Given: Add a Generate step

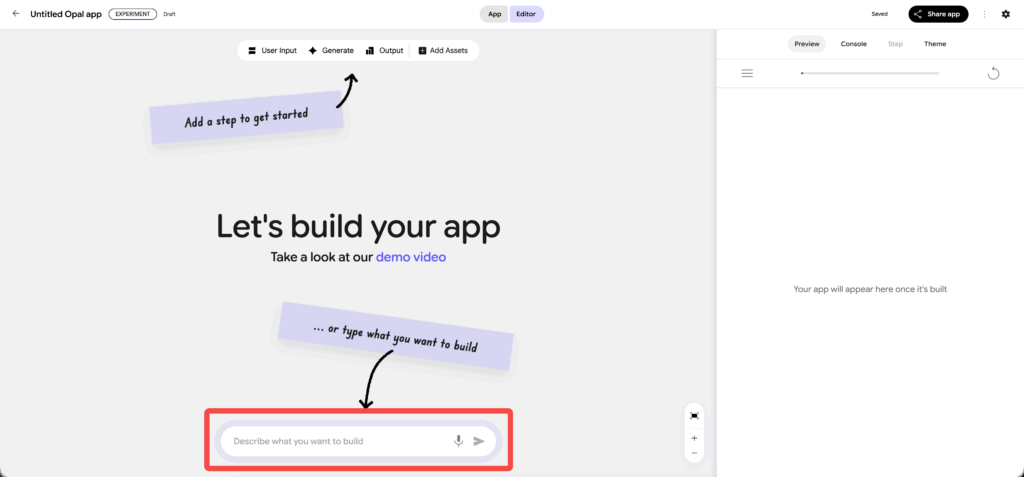Looking at the screenshot, I should 331,50.
